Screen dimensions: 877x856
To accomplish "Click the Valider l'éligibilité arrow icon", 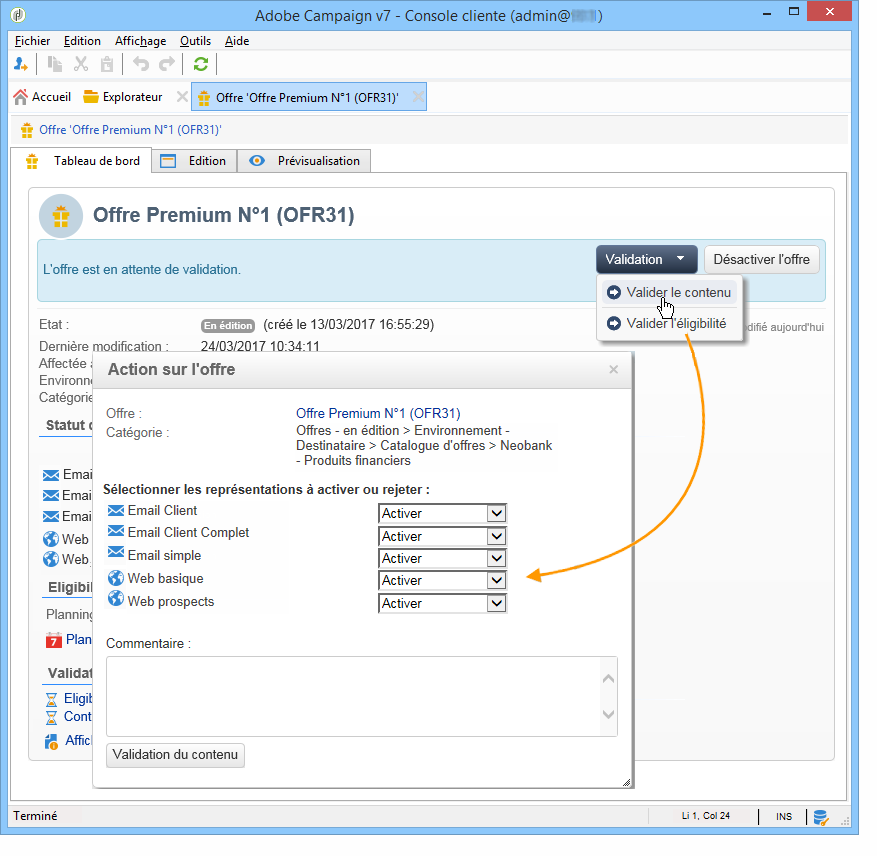I will point(614,323).
